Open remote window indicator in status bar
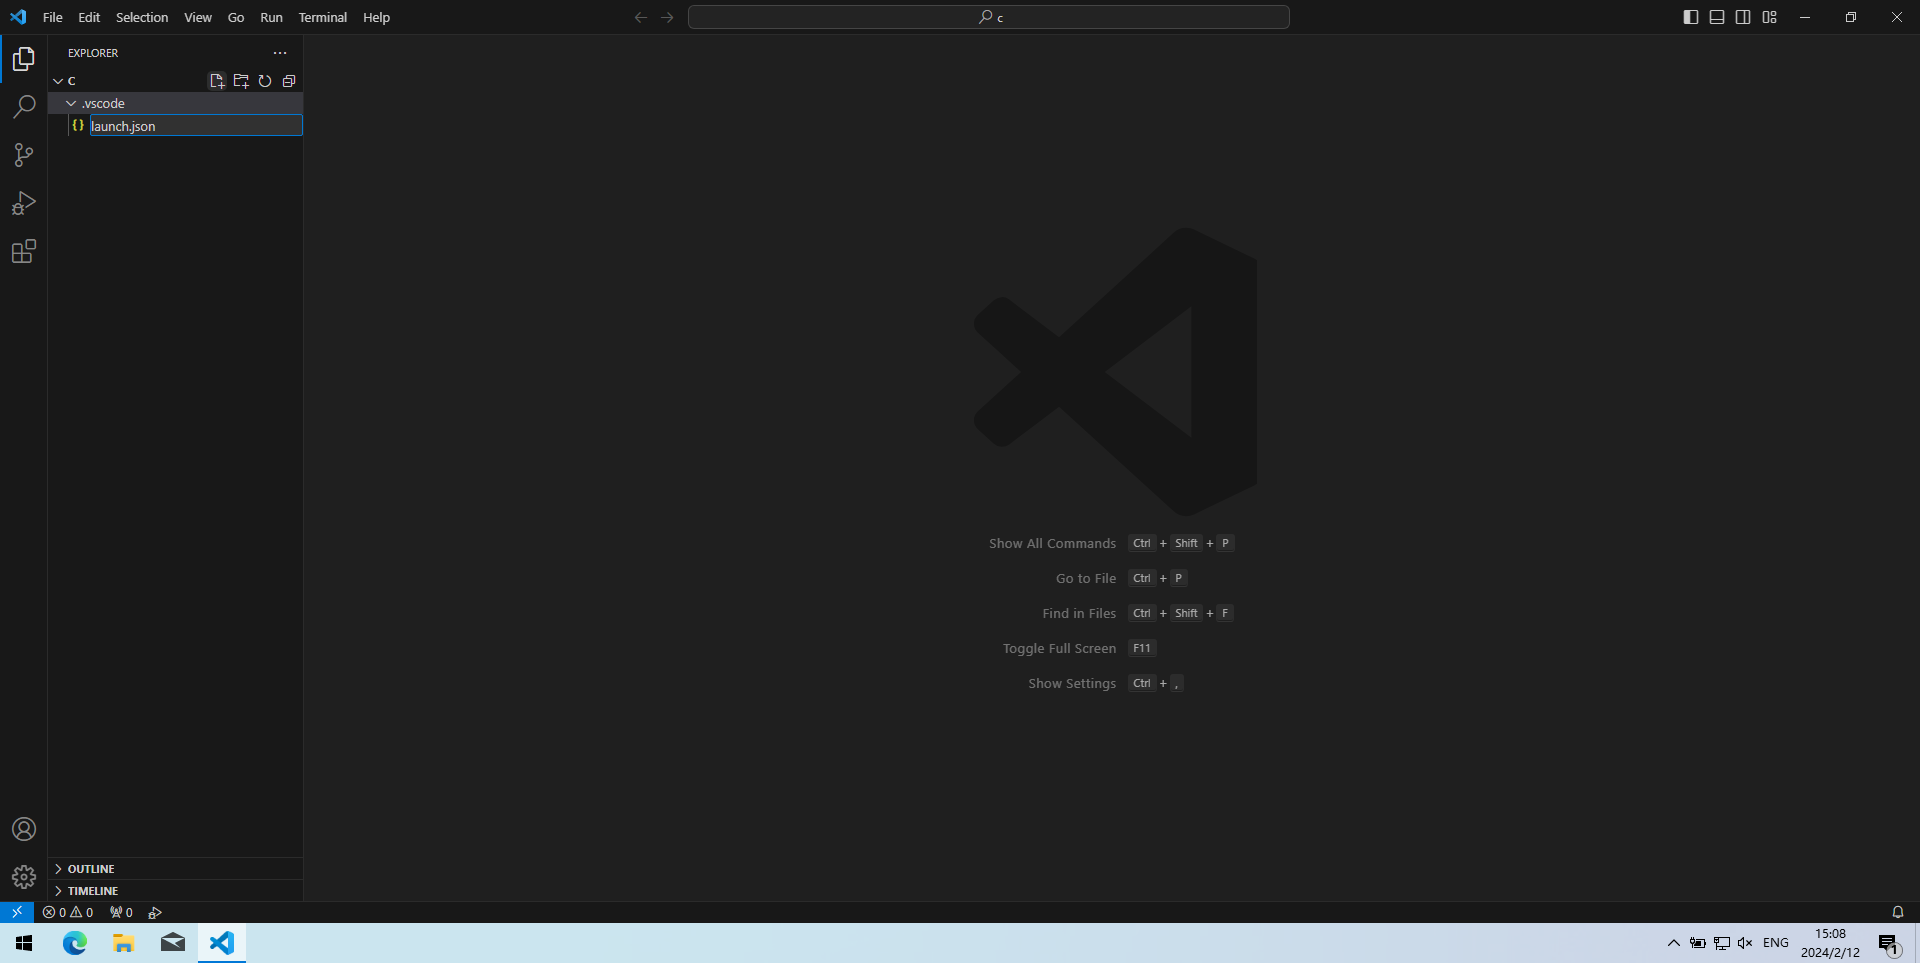 click(x=17, y=912)
